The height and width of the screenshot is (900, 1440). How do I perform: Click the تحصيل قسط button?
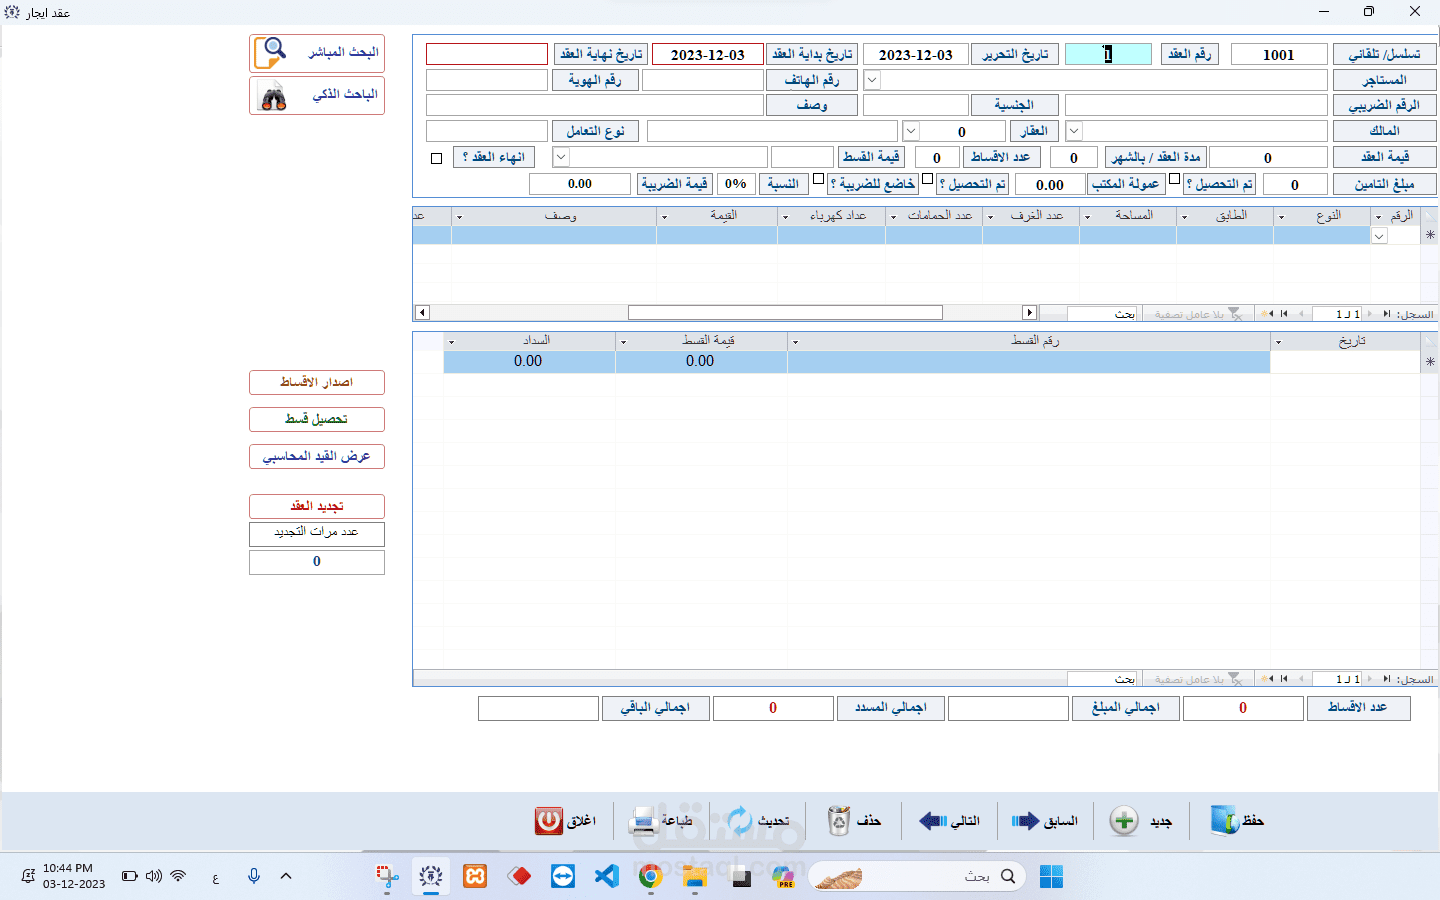pos(317,419)
